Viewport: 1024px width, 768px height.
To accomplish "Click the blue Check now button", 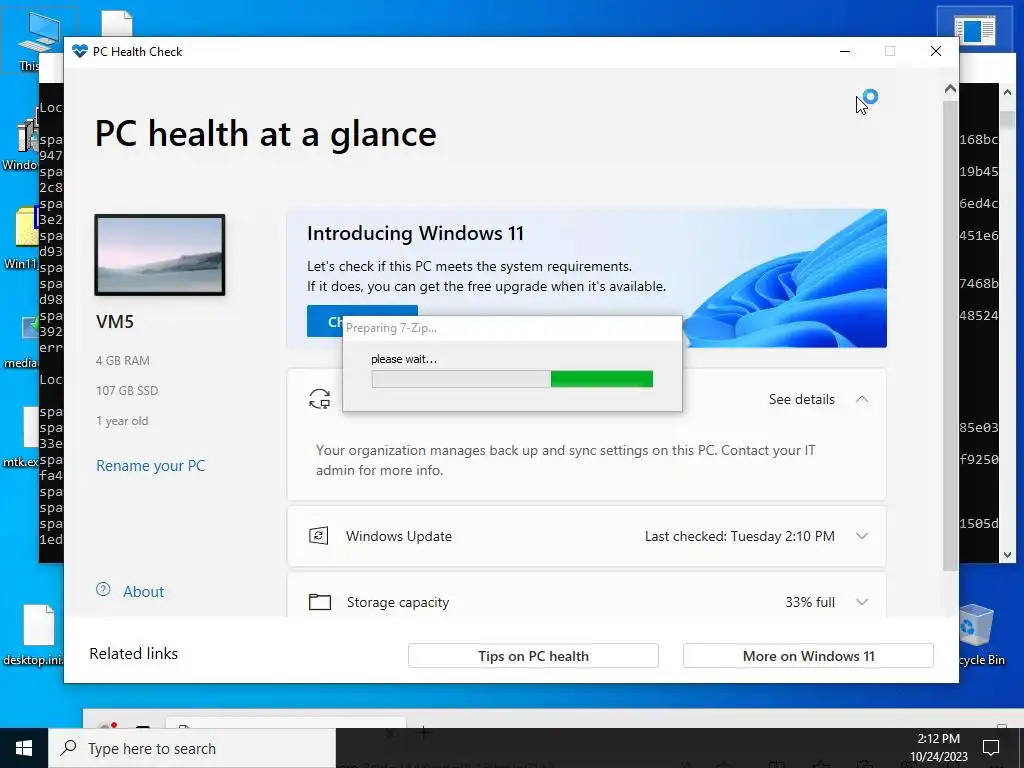I will click(325, 321).
